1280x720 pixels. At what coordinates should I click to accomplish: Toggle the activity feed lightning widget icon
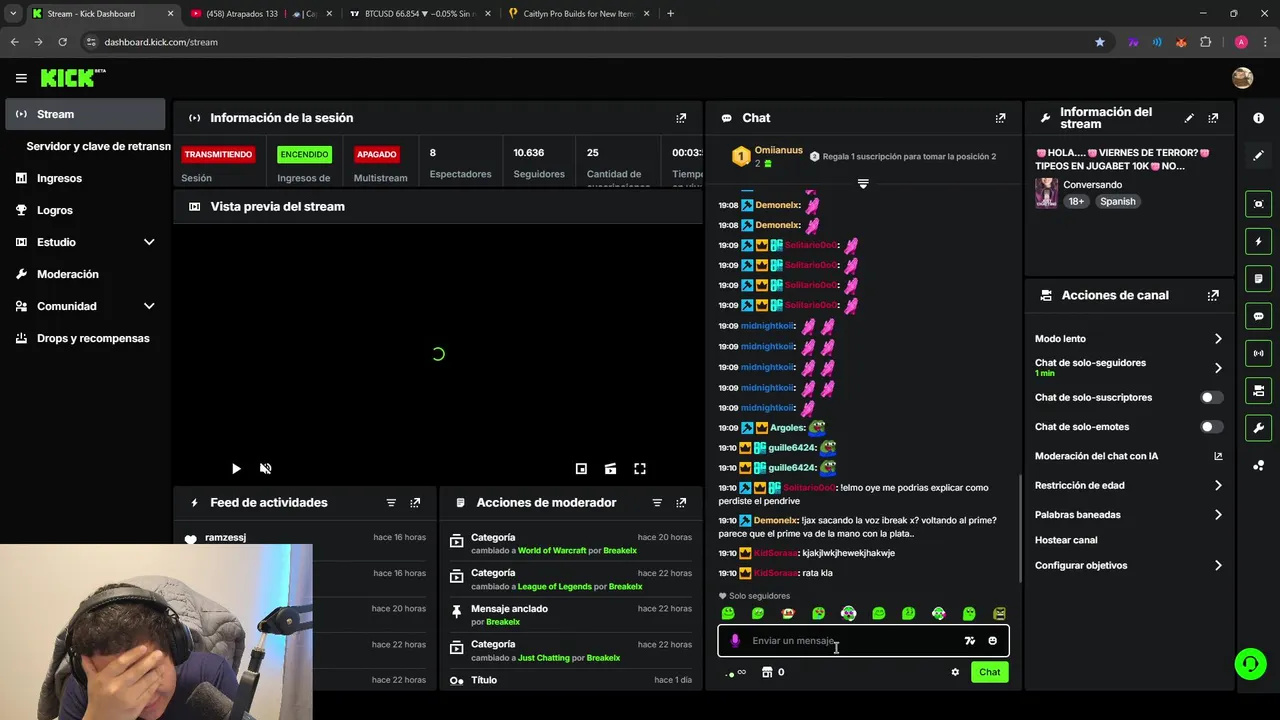pos(1258,241)
